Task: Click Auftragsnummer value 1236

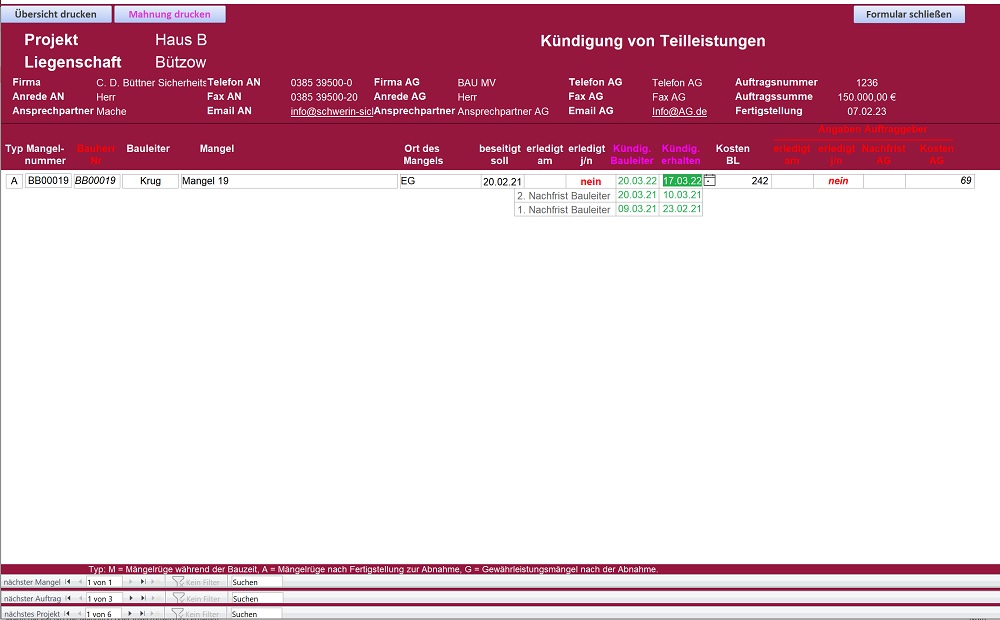Action: (x=867, y=83)
